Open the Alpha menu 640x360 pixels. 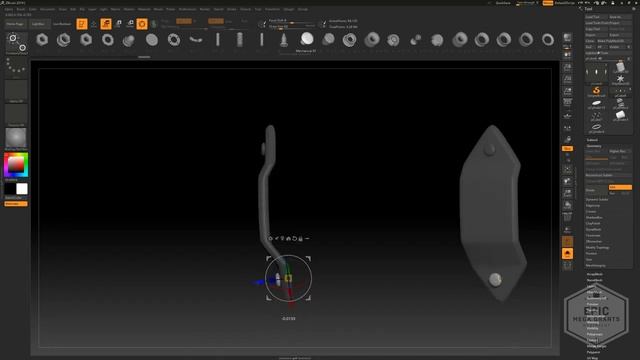[9, 9]
